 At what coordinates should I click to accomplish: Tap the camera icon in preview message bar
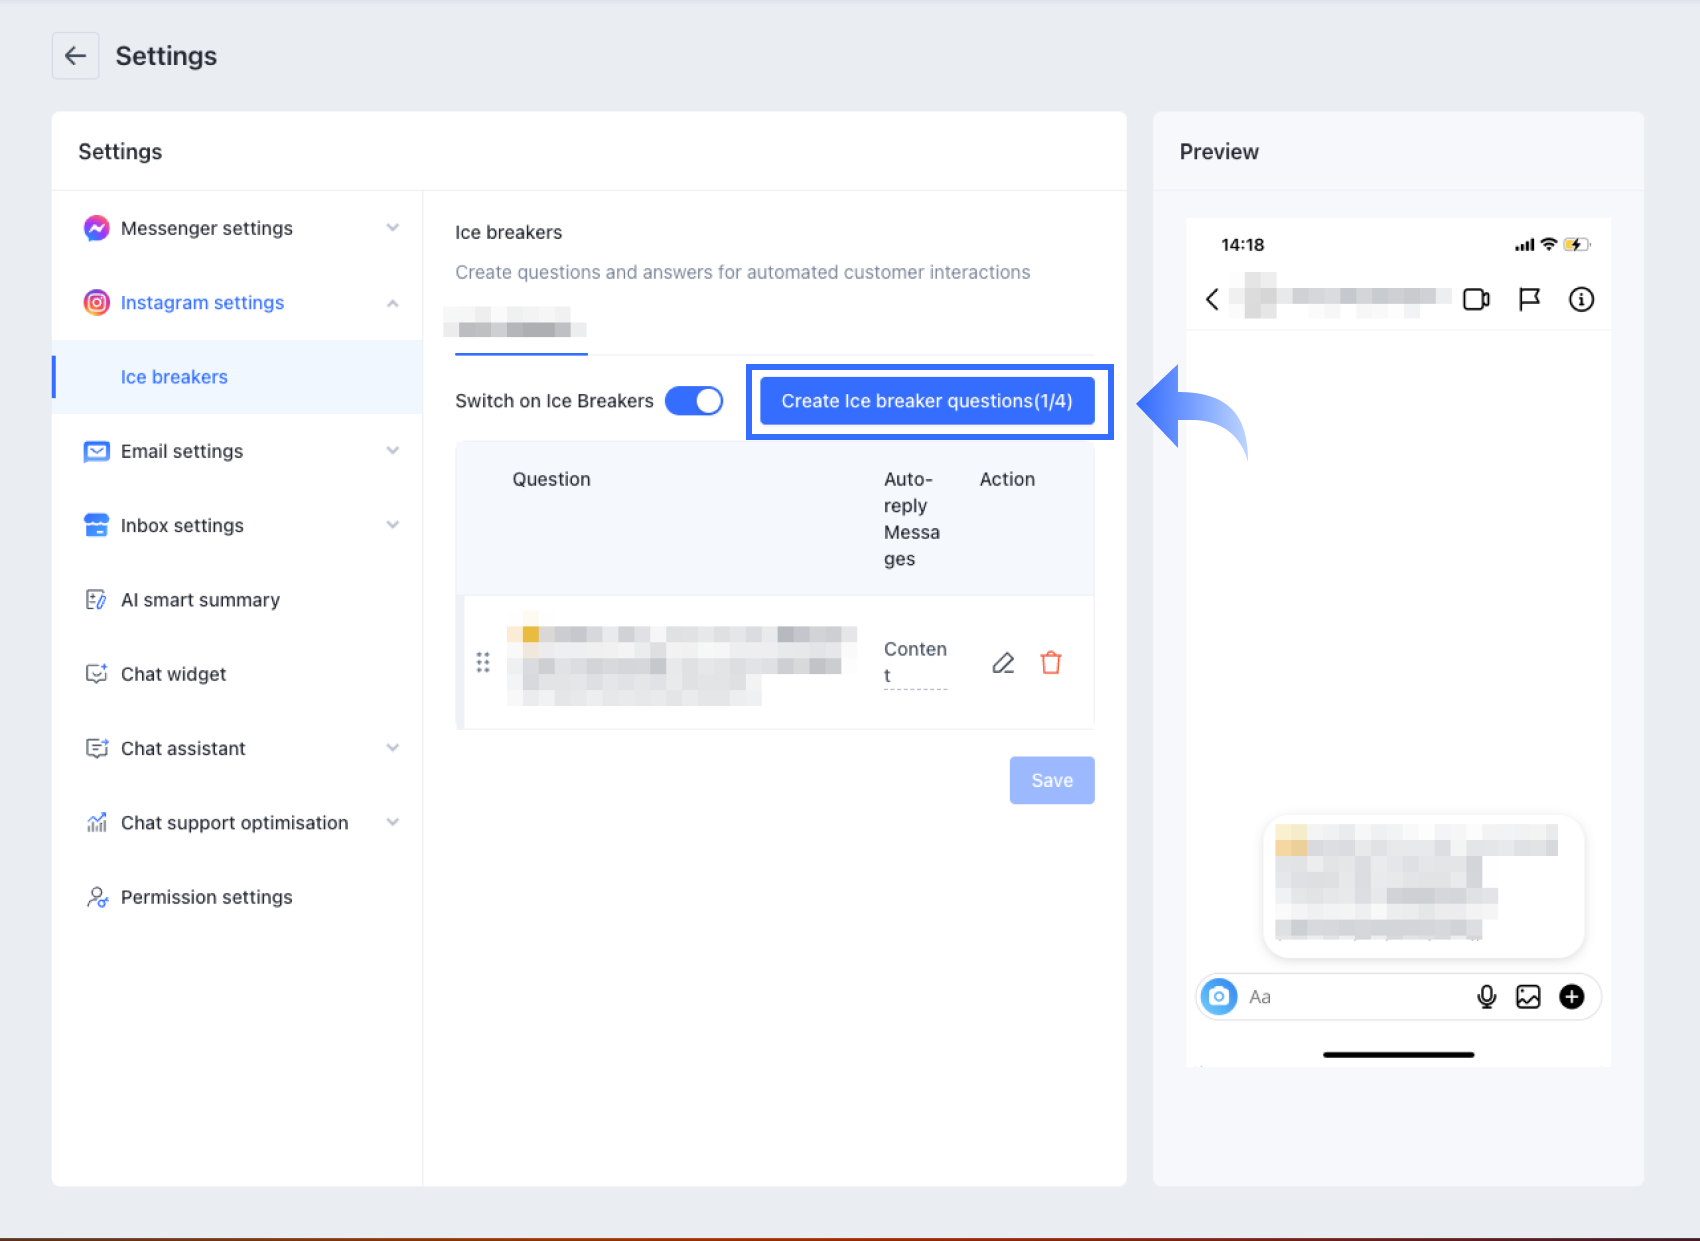1219,996
